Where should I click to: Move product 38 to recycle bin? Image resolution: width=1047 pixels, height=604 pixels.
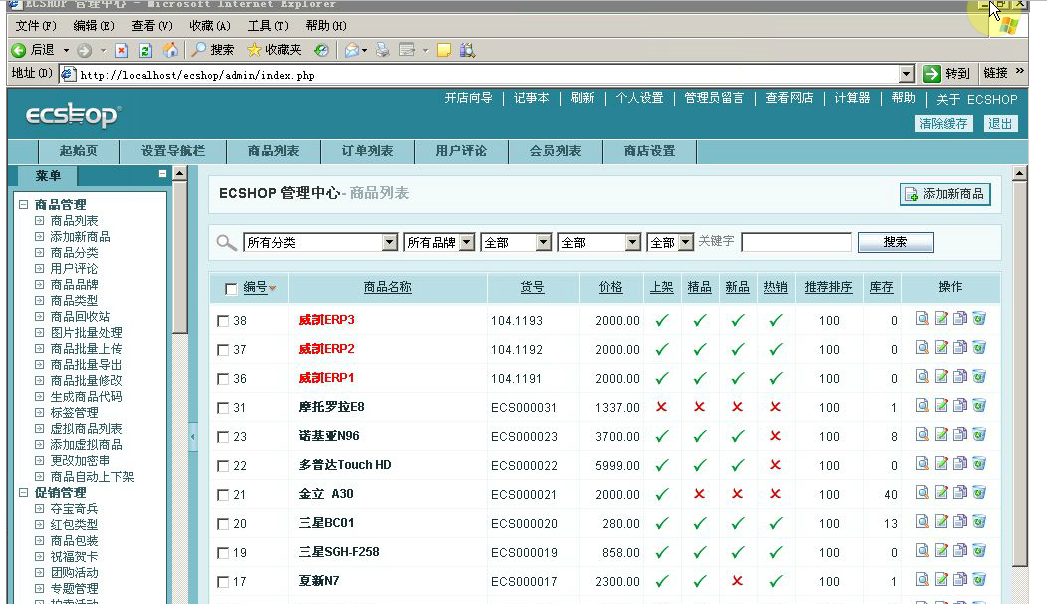[979, 318]
